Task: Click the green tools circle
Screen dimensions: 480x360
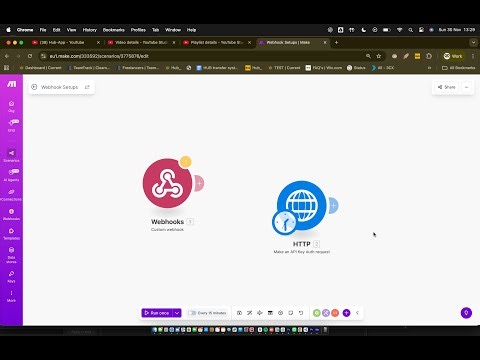Action: 317,313
